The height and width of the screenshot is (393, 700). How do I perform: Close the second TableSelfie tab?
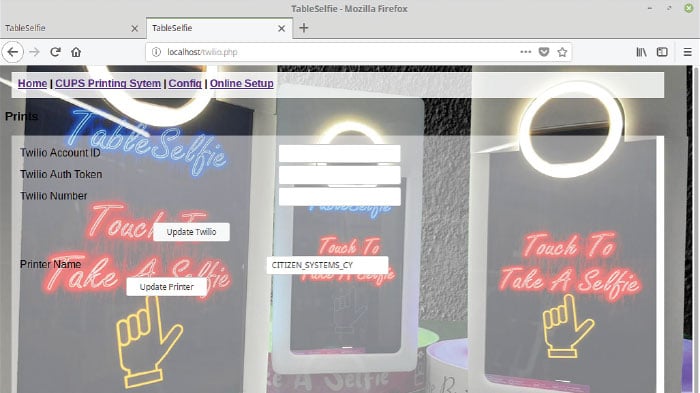coord(281,28)
